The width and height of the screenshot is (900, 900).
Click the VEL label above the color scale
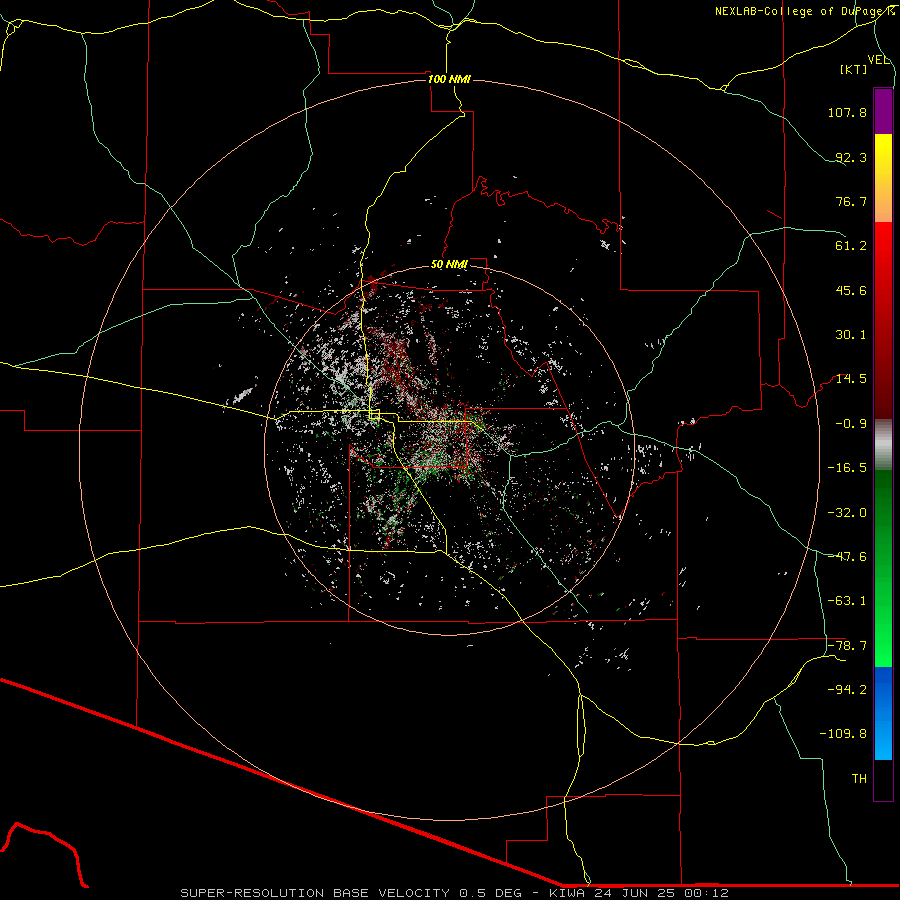pyautogui.click(x=878, y=60)
